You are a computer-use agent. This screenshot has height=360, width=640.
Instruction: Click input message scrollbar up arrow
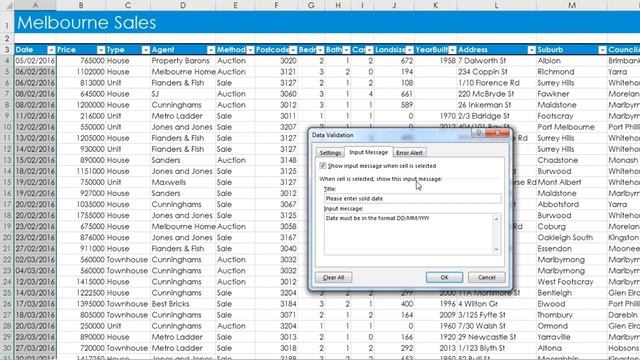[496, 219]
